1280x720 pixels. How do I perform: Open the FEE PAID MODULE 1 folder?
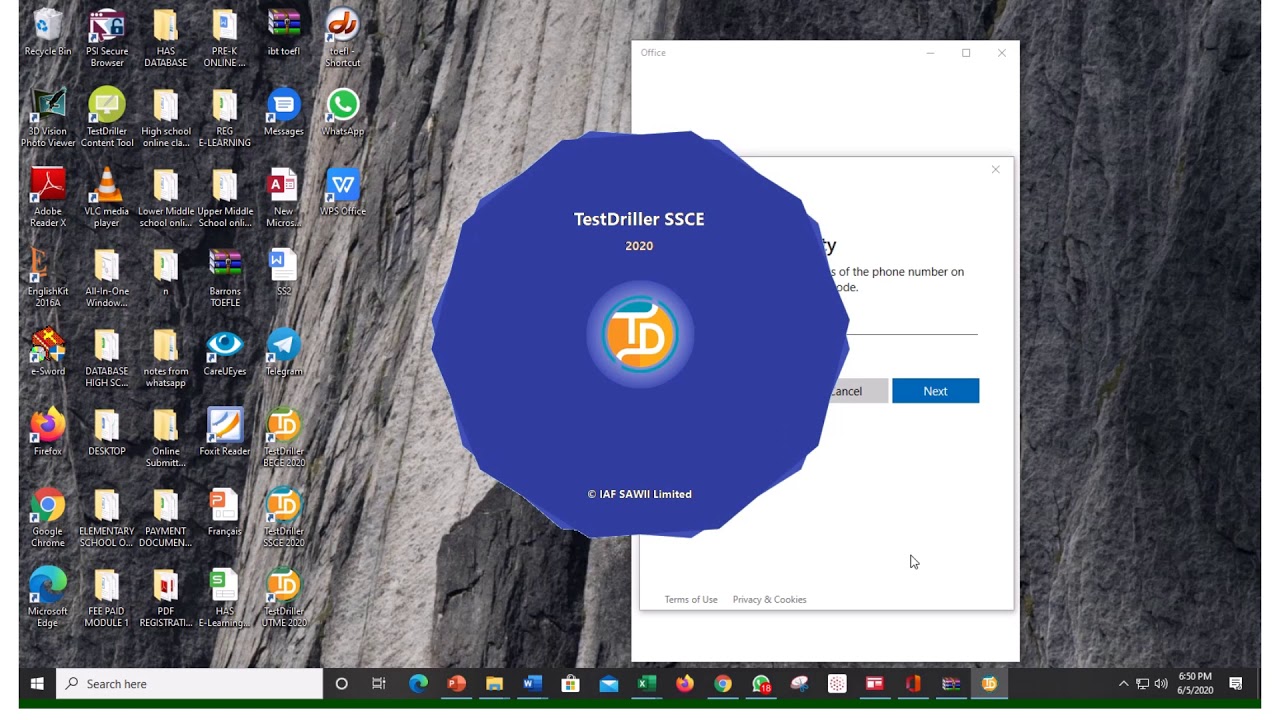pos(107,599)
